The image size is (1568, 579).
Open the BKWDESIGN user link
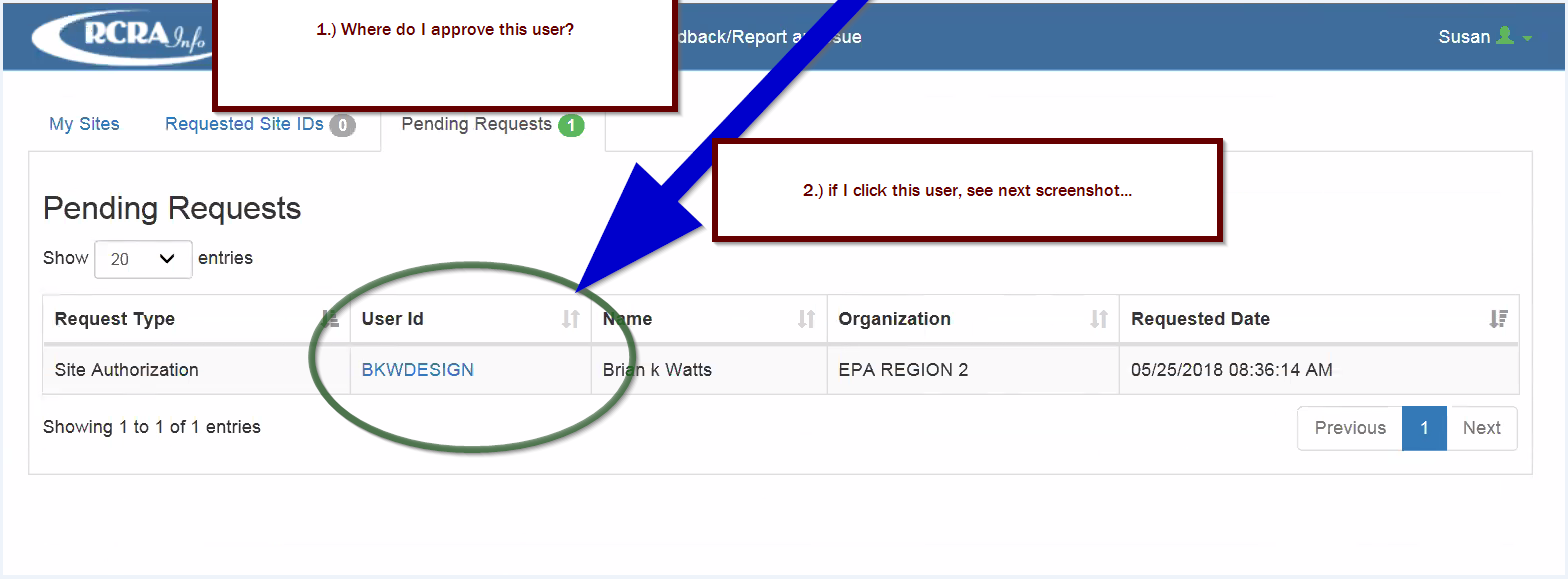tap(417, 370)
